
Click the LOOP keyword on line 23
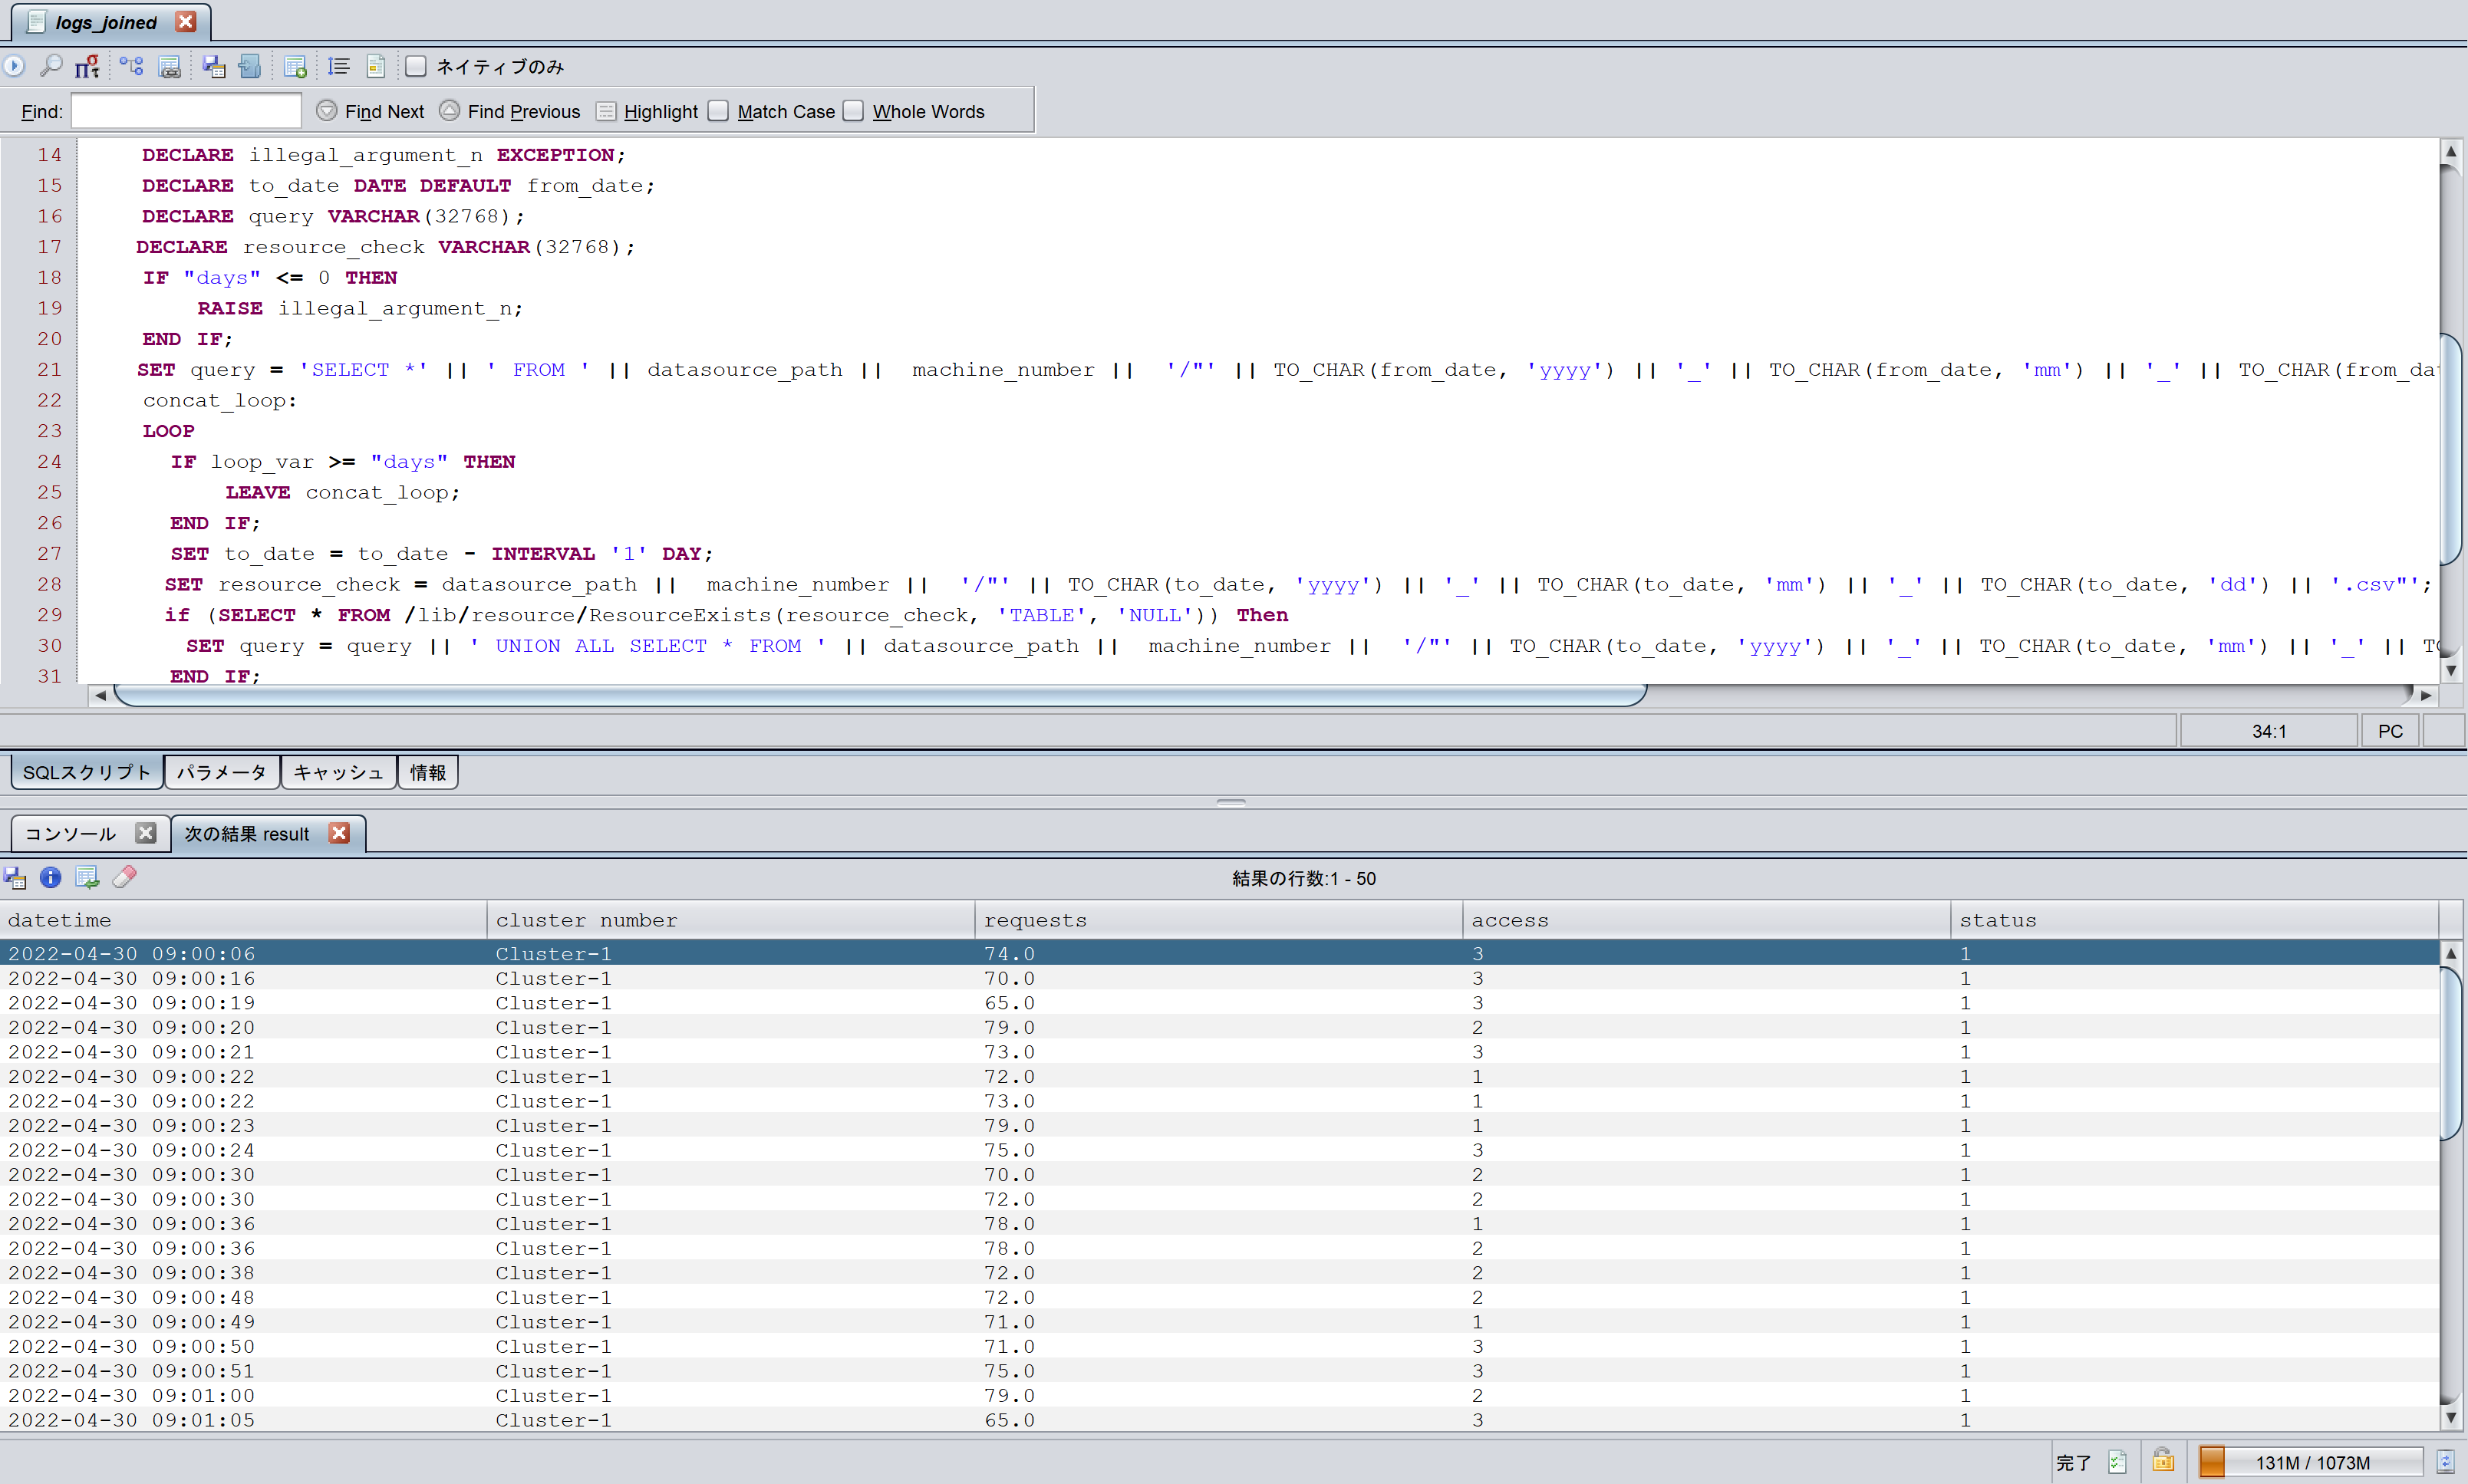pyautogui.click(x=168, y=431)
